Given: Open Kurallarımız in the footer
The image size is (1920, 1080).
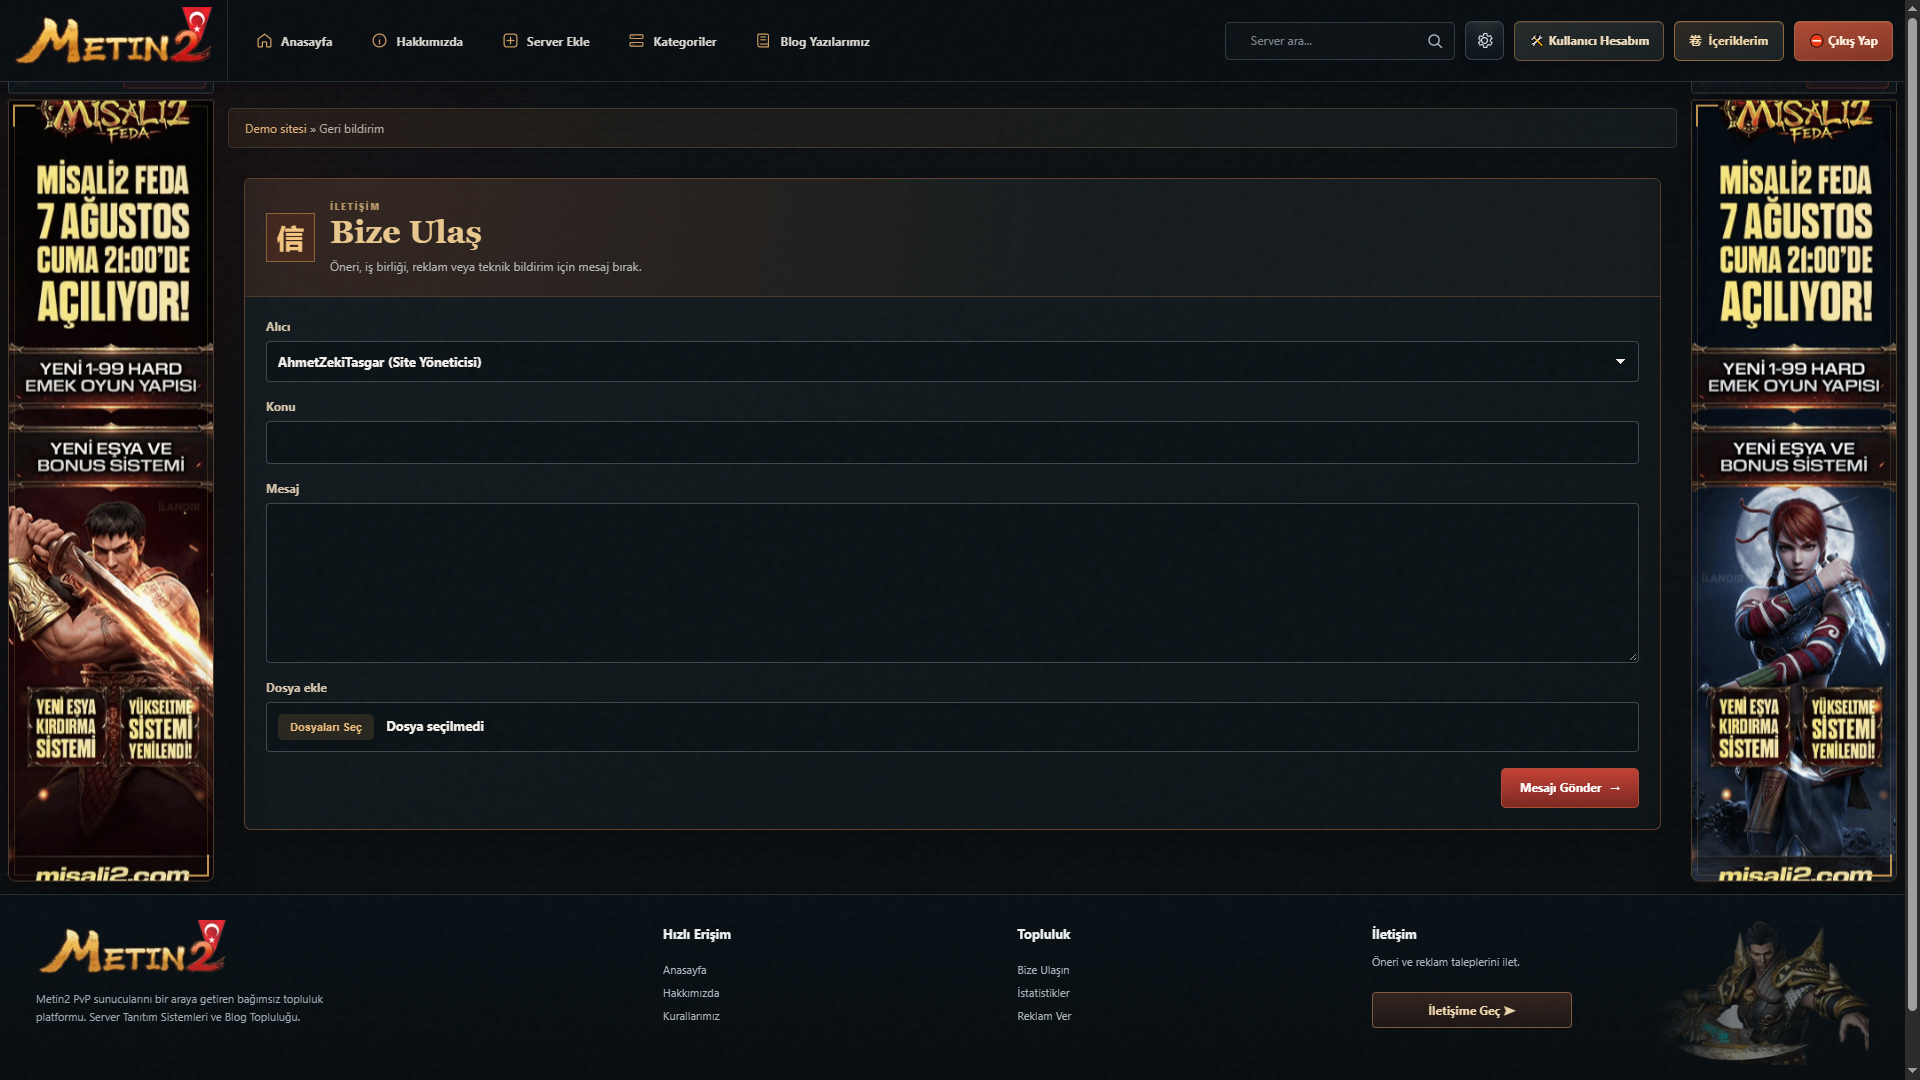Looking at the screenshot, I should 691,1016.
